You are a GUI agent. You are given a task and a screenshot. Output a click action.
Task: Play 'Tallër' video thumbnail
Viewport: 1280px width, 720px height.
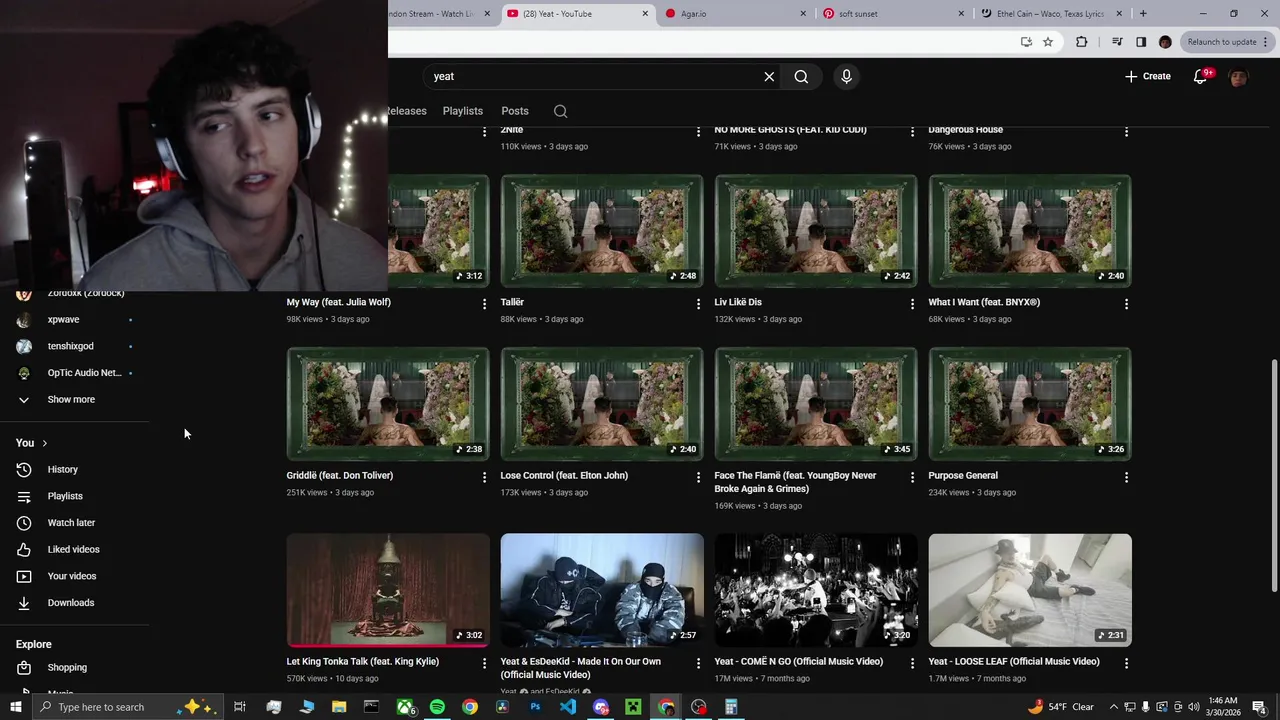(602, 231)
